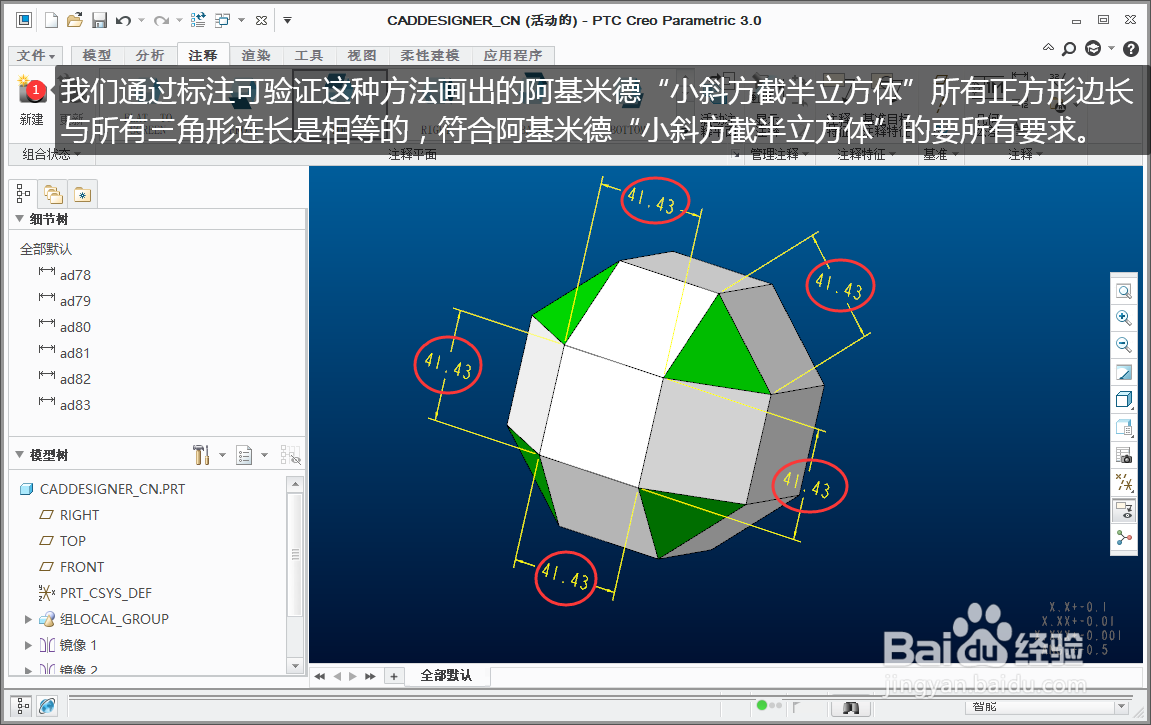Click the Search command magnifier icon
Viewport: 1151px width, 725px height.
[1070, 48]
